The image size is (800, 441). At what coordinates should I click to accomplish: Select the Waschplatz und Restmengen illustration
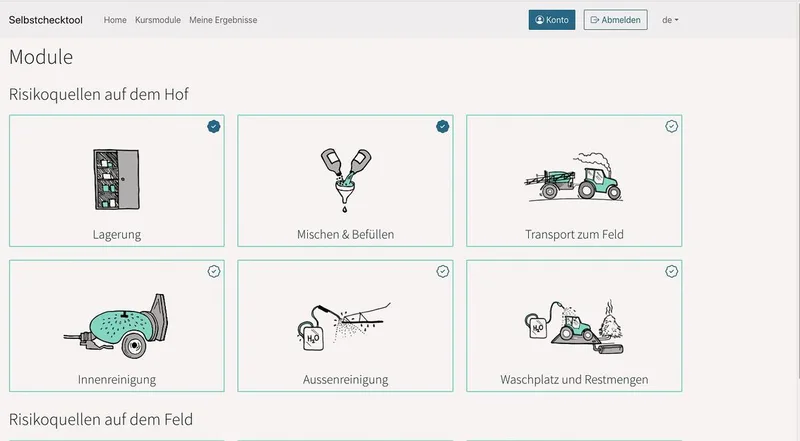(574, 327)
